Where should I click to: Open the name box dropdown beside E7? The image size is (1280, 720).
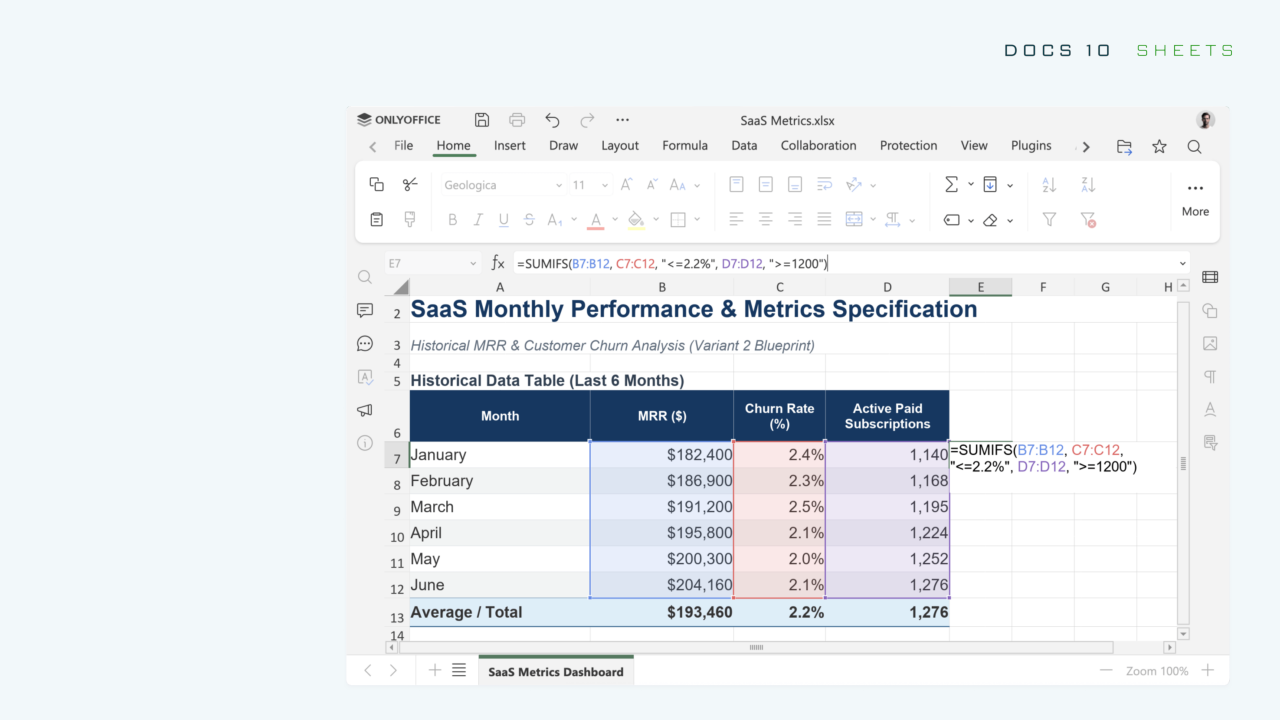point(473,264)
